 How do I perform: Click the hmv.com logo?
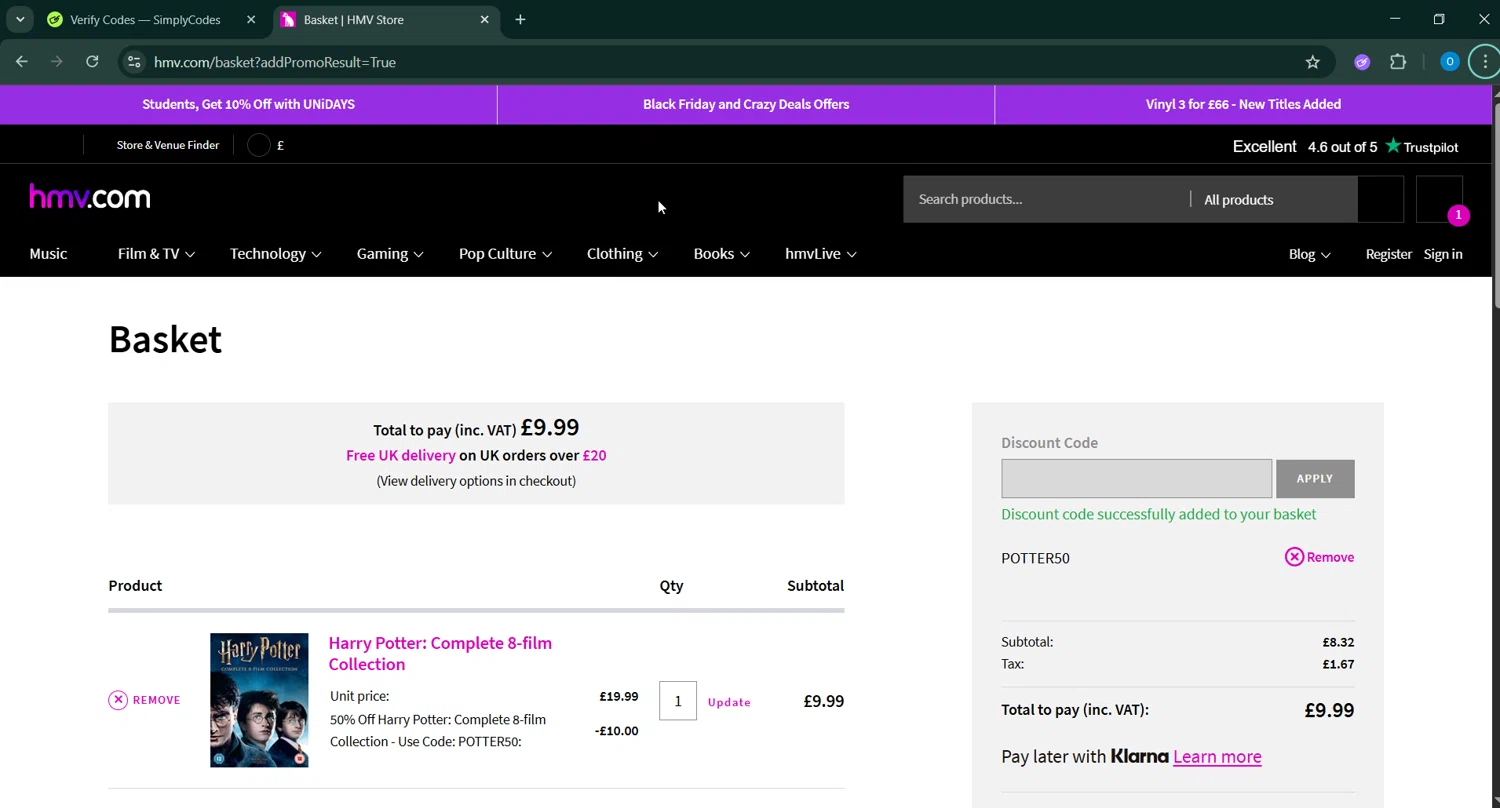pos(90,197)
